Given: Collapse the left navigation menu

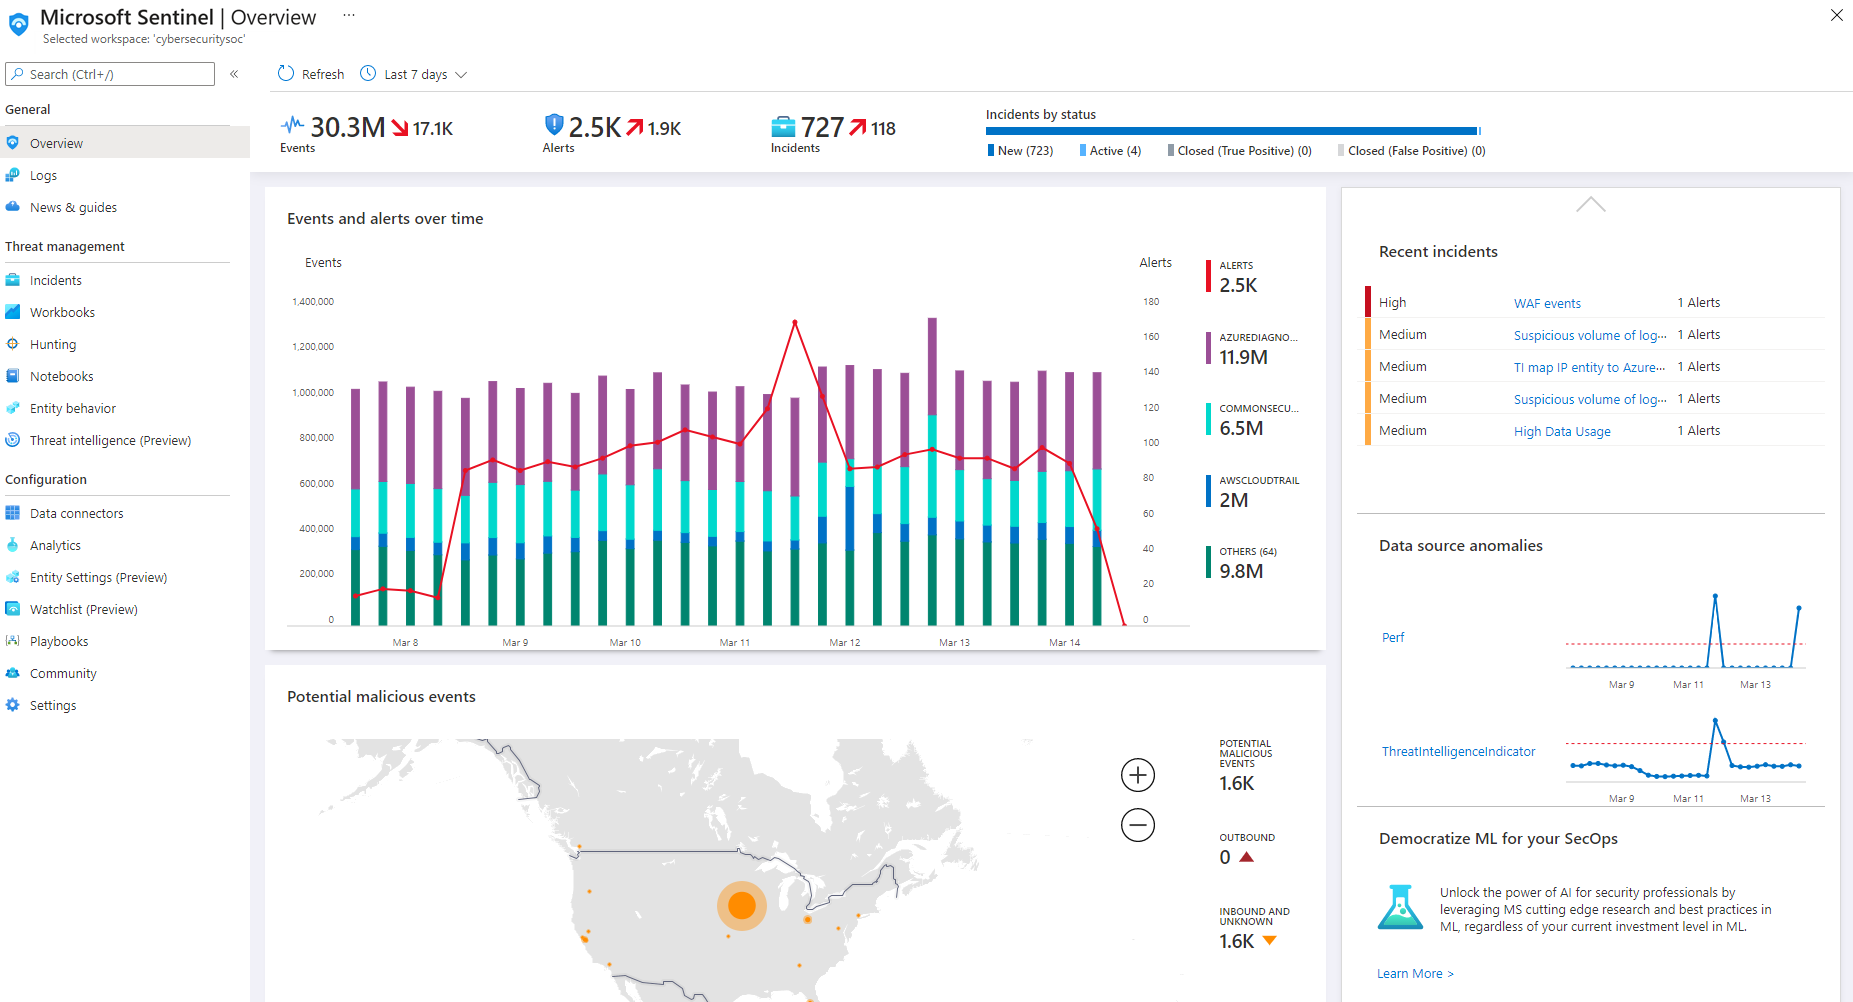Looking at the screenshot, I should pyautogui.click(x=234, y=74).
